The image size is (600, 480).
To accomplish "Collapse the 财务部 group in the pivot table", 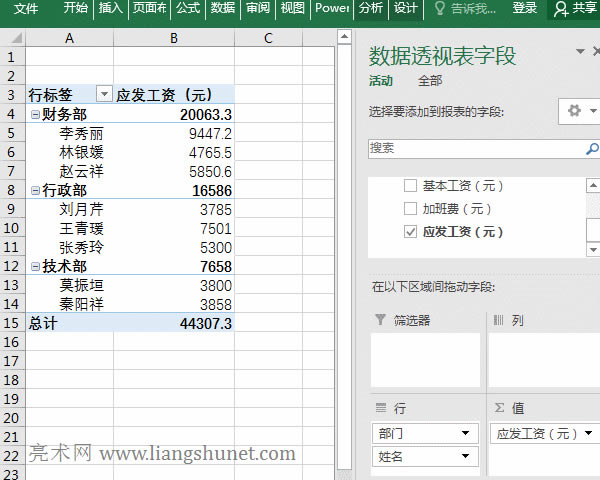I will pyautogui.click(x=35, y=115).
